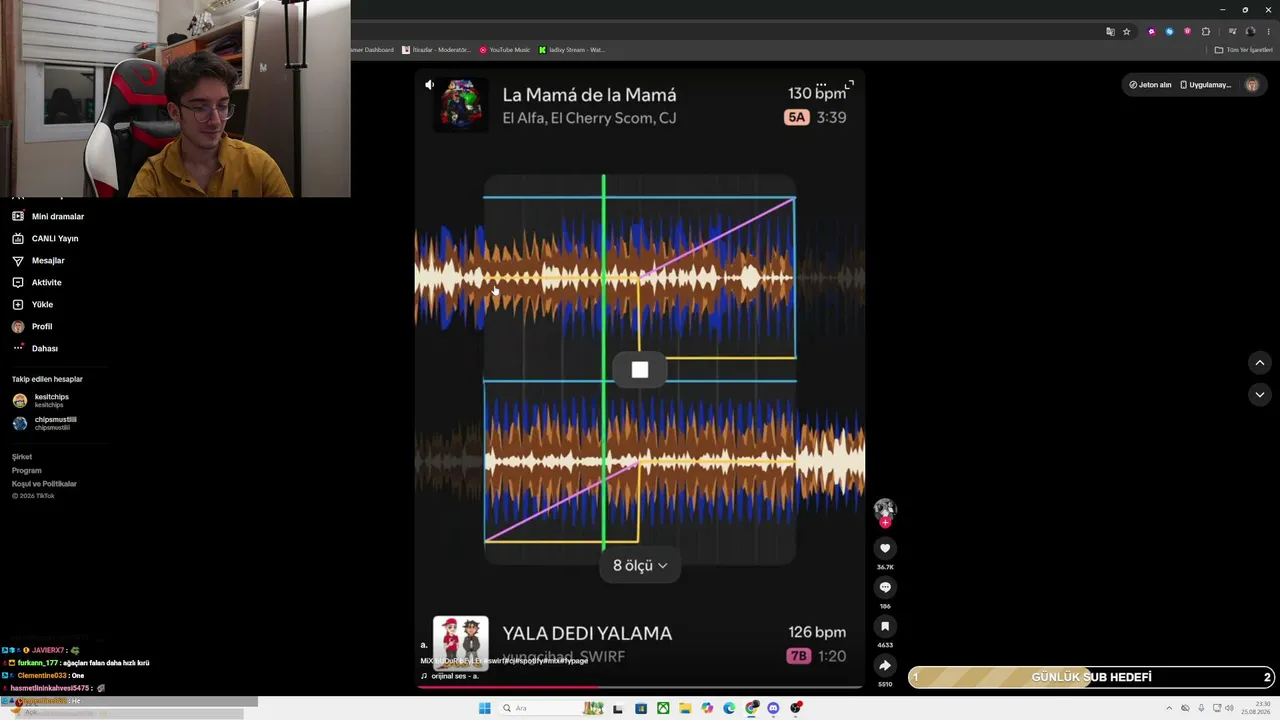Expand the Dahası menu
The width and height of the screenshot is (1280, 720).
coord(35,348)
